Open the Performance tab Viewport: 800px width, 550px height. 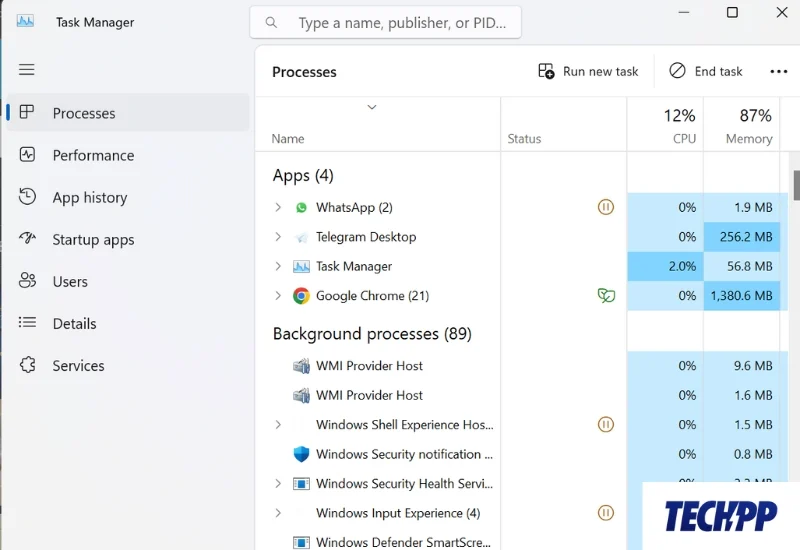[93, 156]
